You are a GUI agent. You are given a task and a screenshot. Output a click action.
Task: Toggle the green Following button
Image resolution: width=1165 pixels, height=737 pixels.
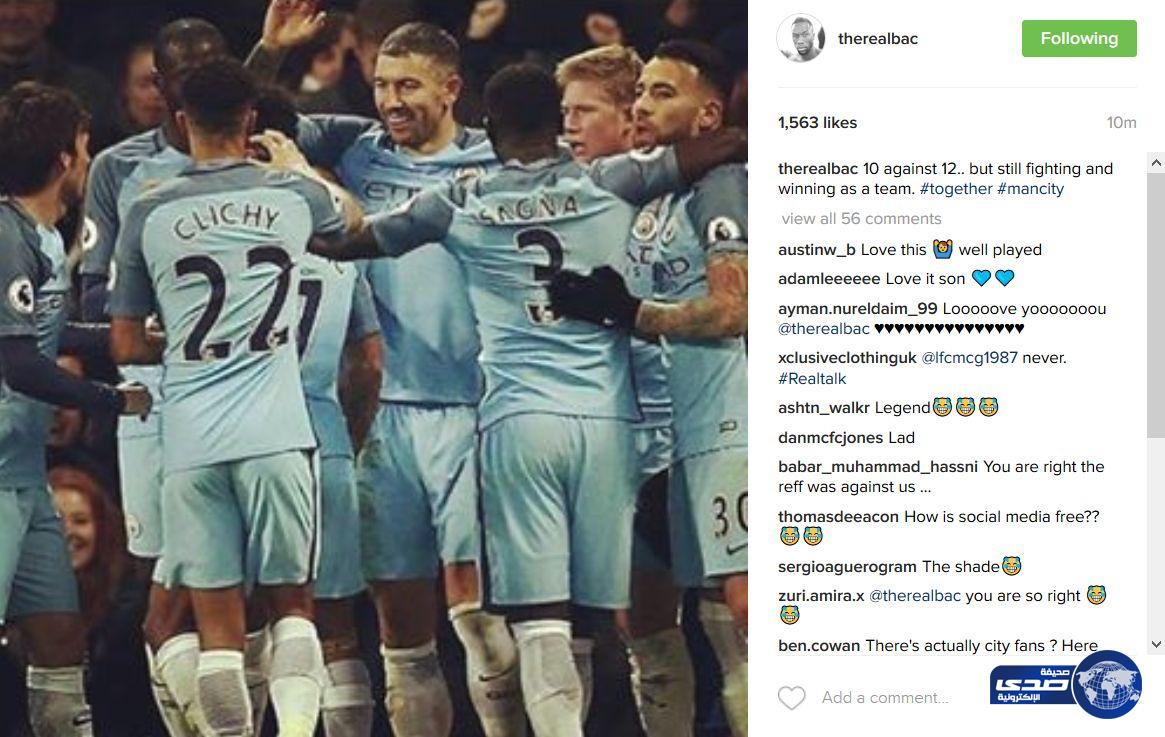point(1079,39)
